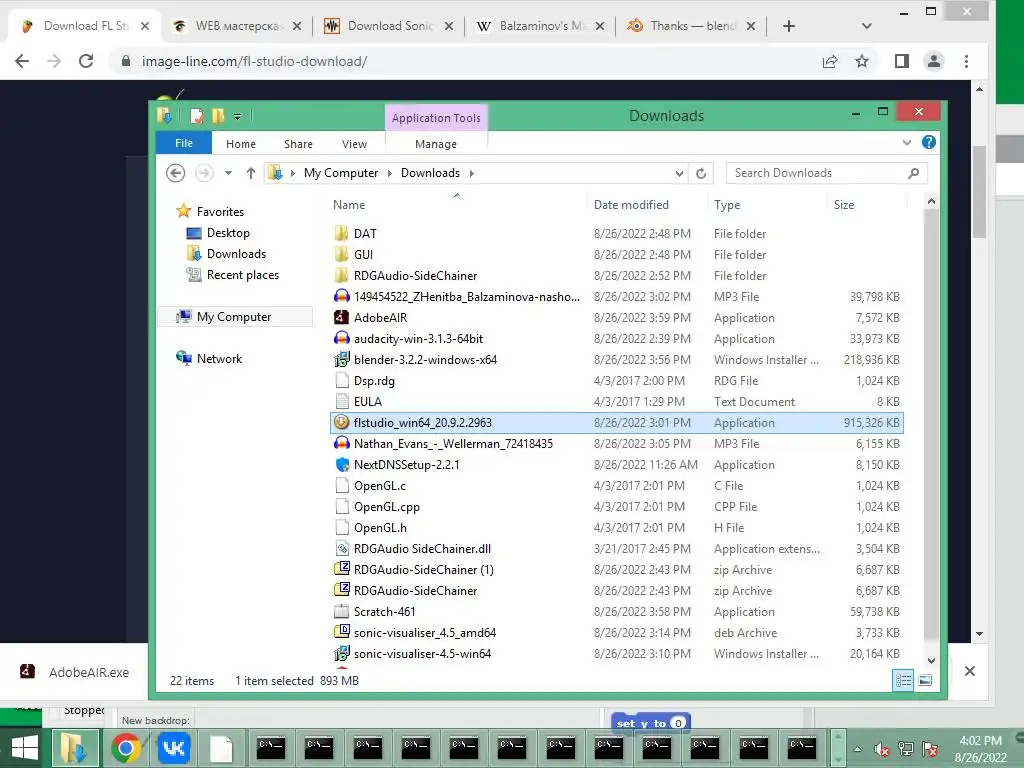Bookmark this page with star icon
1024x768 pixels.
[862, 61]
